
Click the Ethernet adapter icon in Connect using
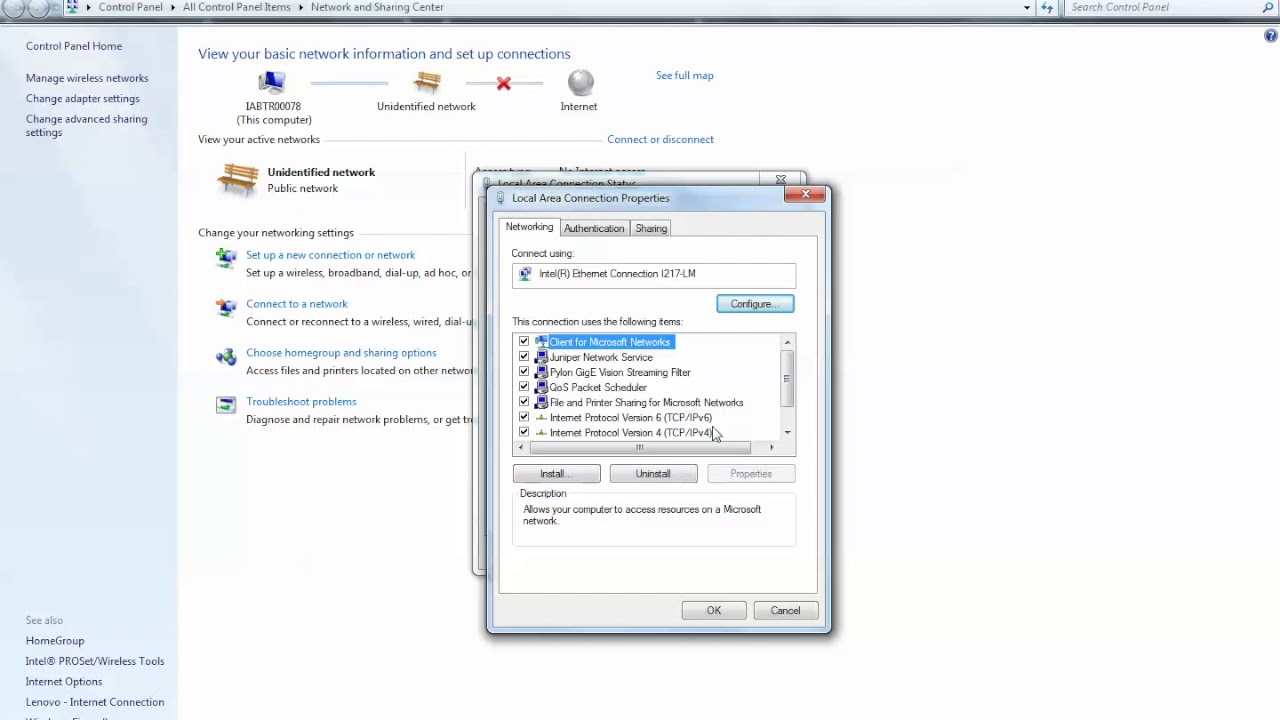525,274
